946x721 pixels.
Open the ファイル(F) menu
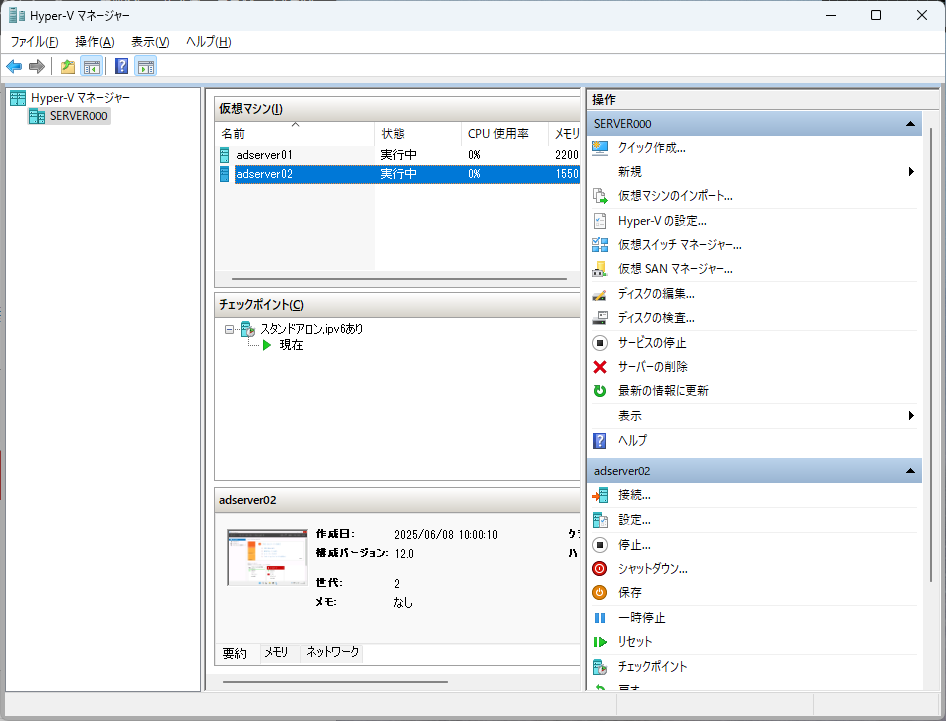(x=34, y=42)
